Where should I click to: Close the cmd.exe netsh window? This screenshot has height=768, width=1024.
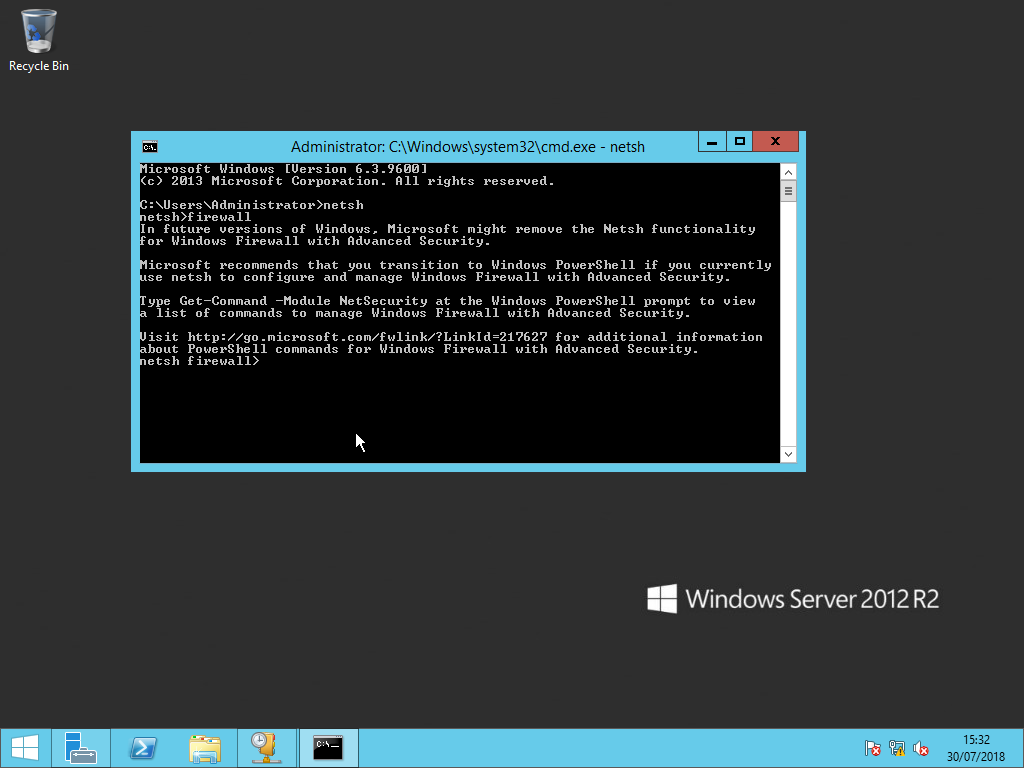pyautogui.click(x=775, y=142)
